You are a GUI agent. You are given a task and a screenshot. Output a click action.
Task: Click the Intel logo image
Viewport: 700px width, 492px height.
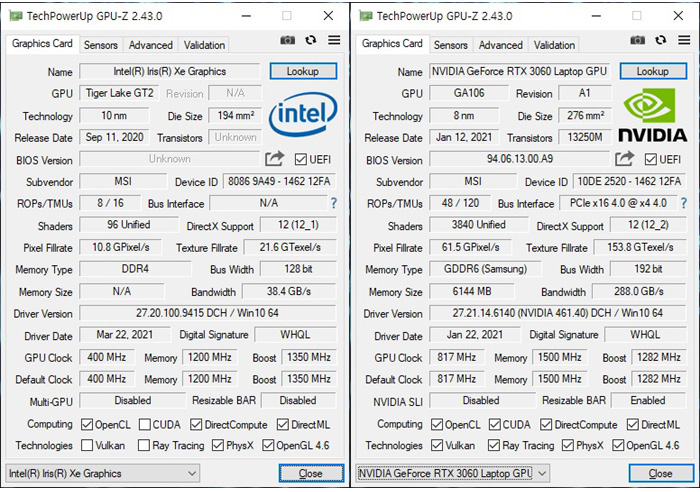303,115
